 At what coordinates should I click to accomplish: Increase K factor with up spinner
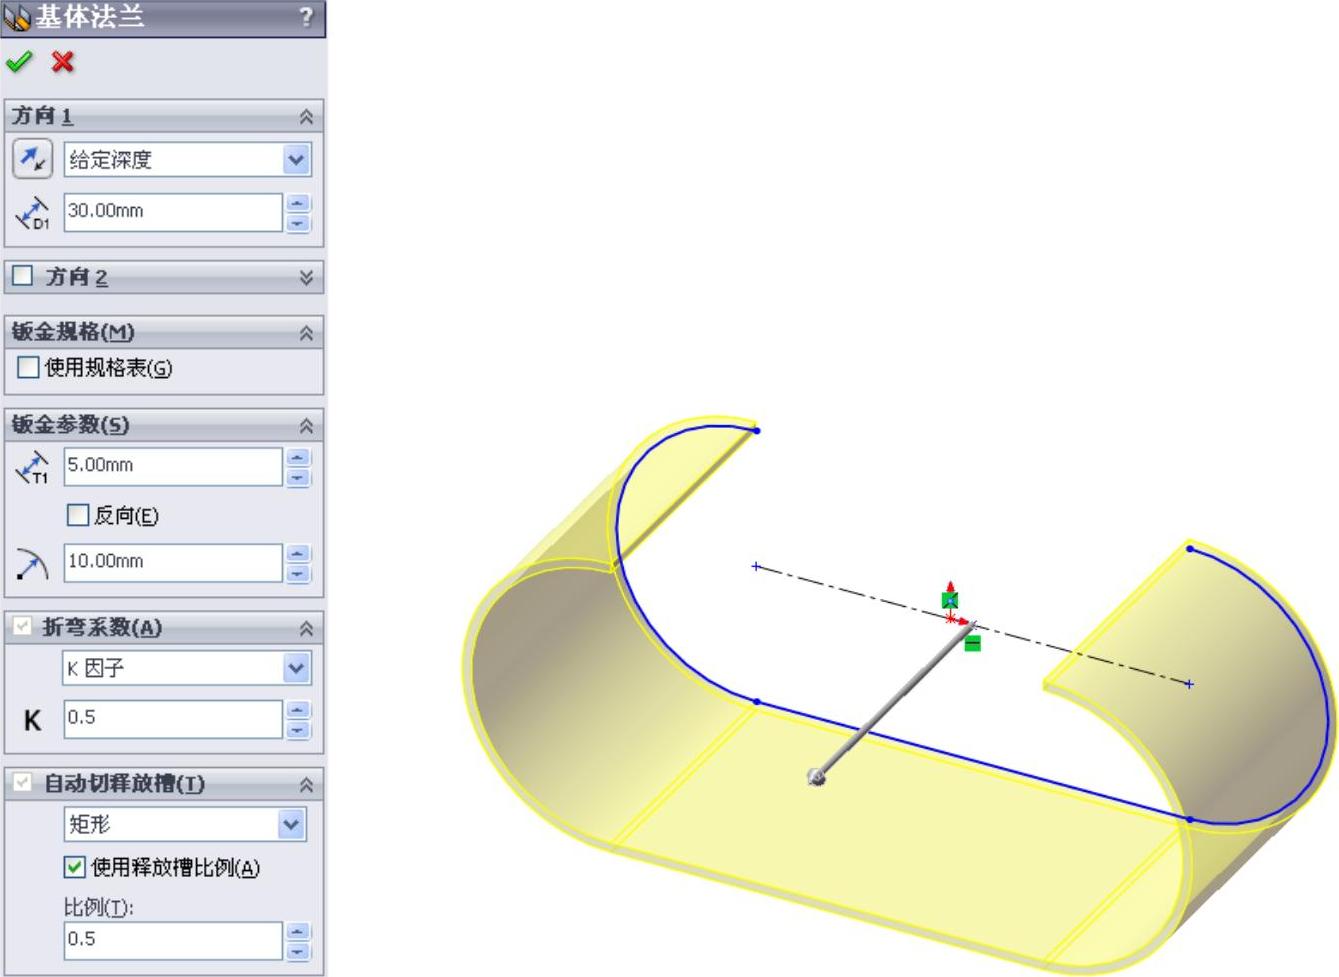point(298,710)
